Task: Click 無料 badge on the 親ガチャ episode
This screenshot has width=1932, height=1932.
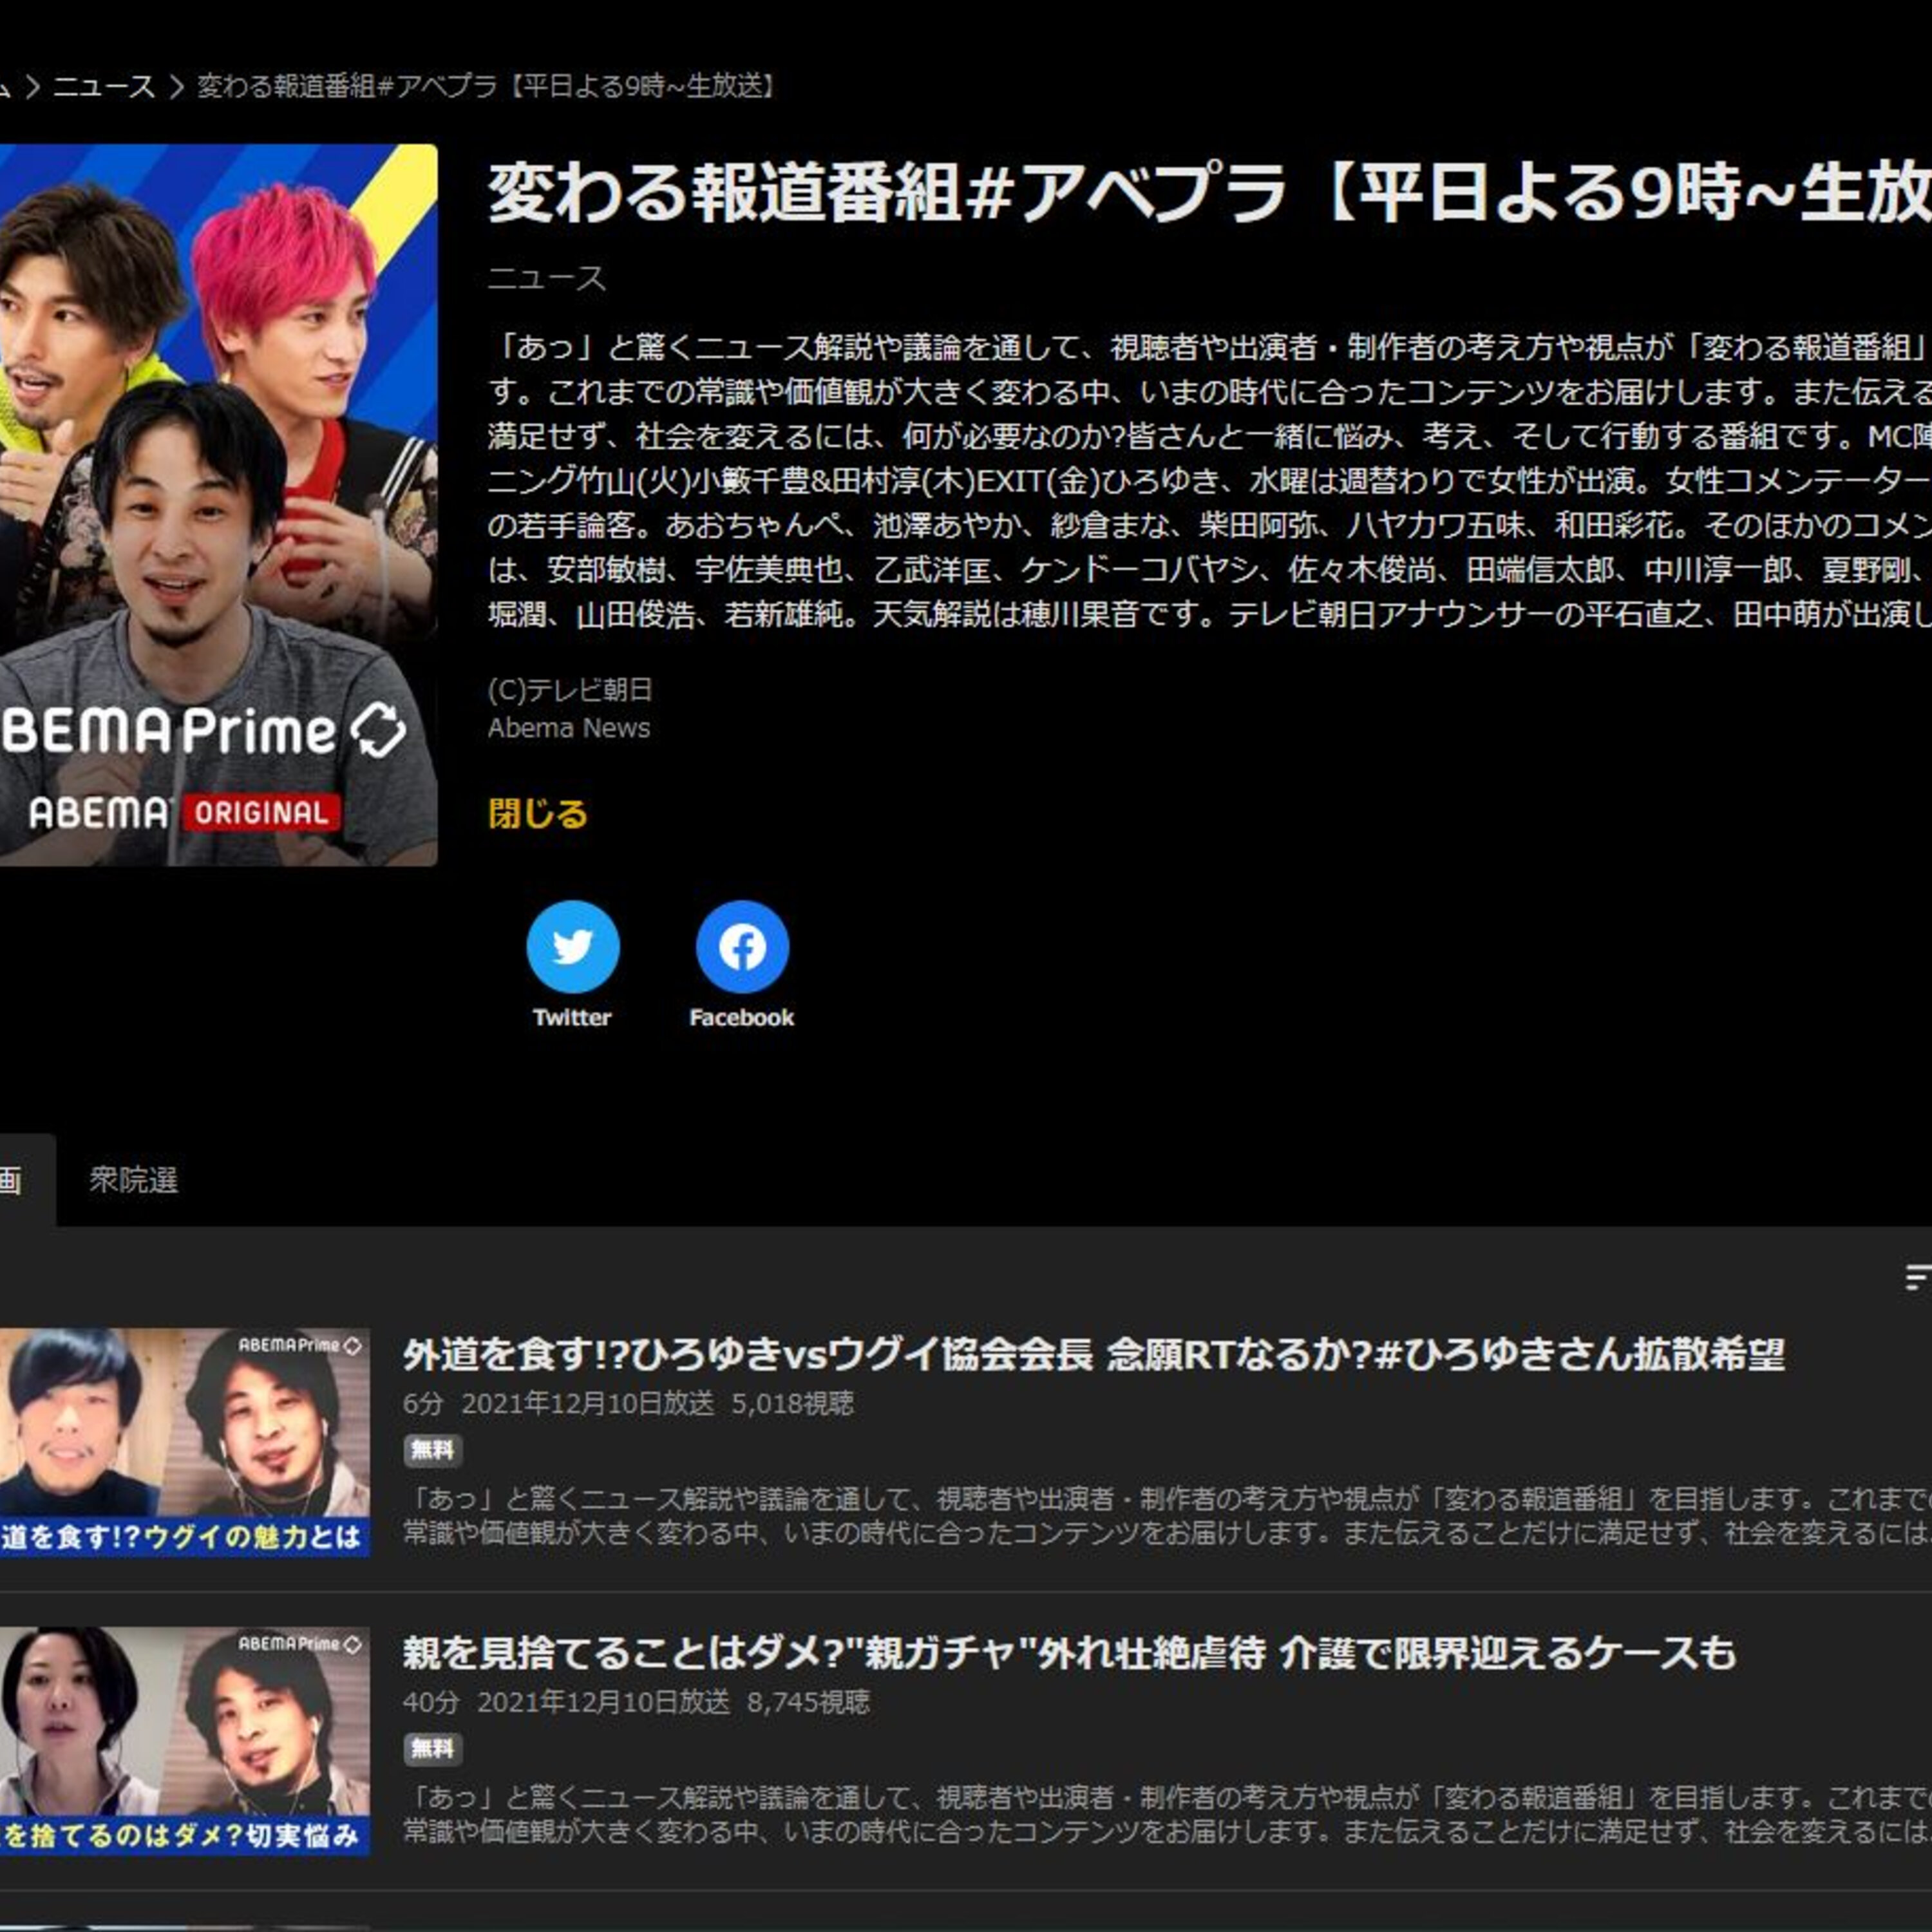Action: tap(432, 1749)
